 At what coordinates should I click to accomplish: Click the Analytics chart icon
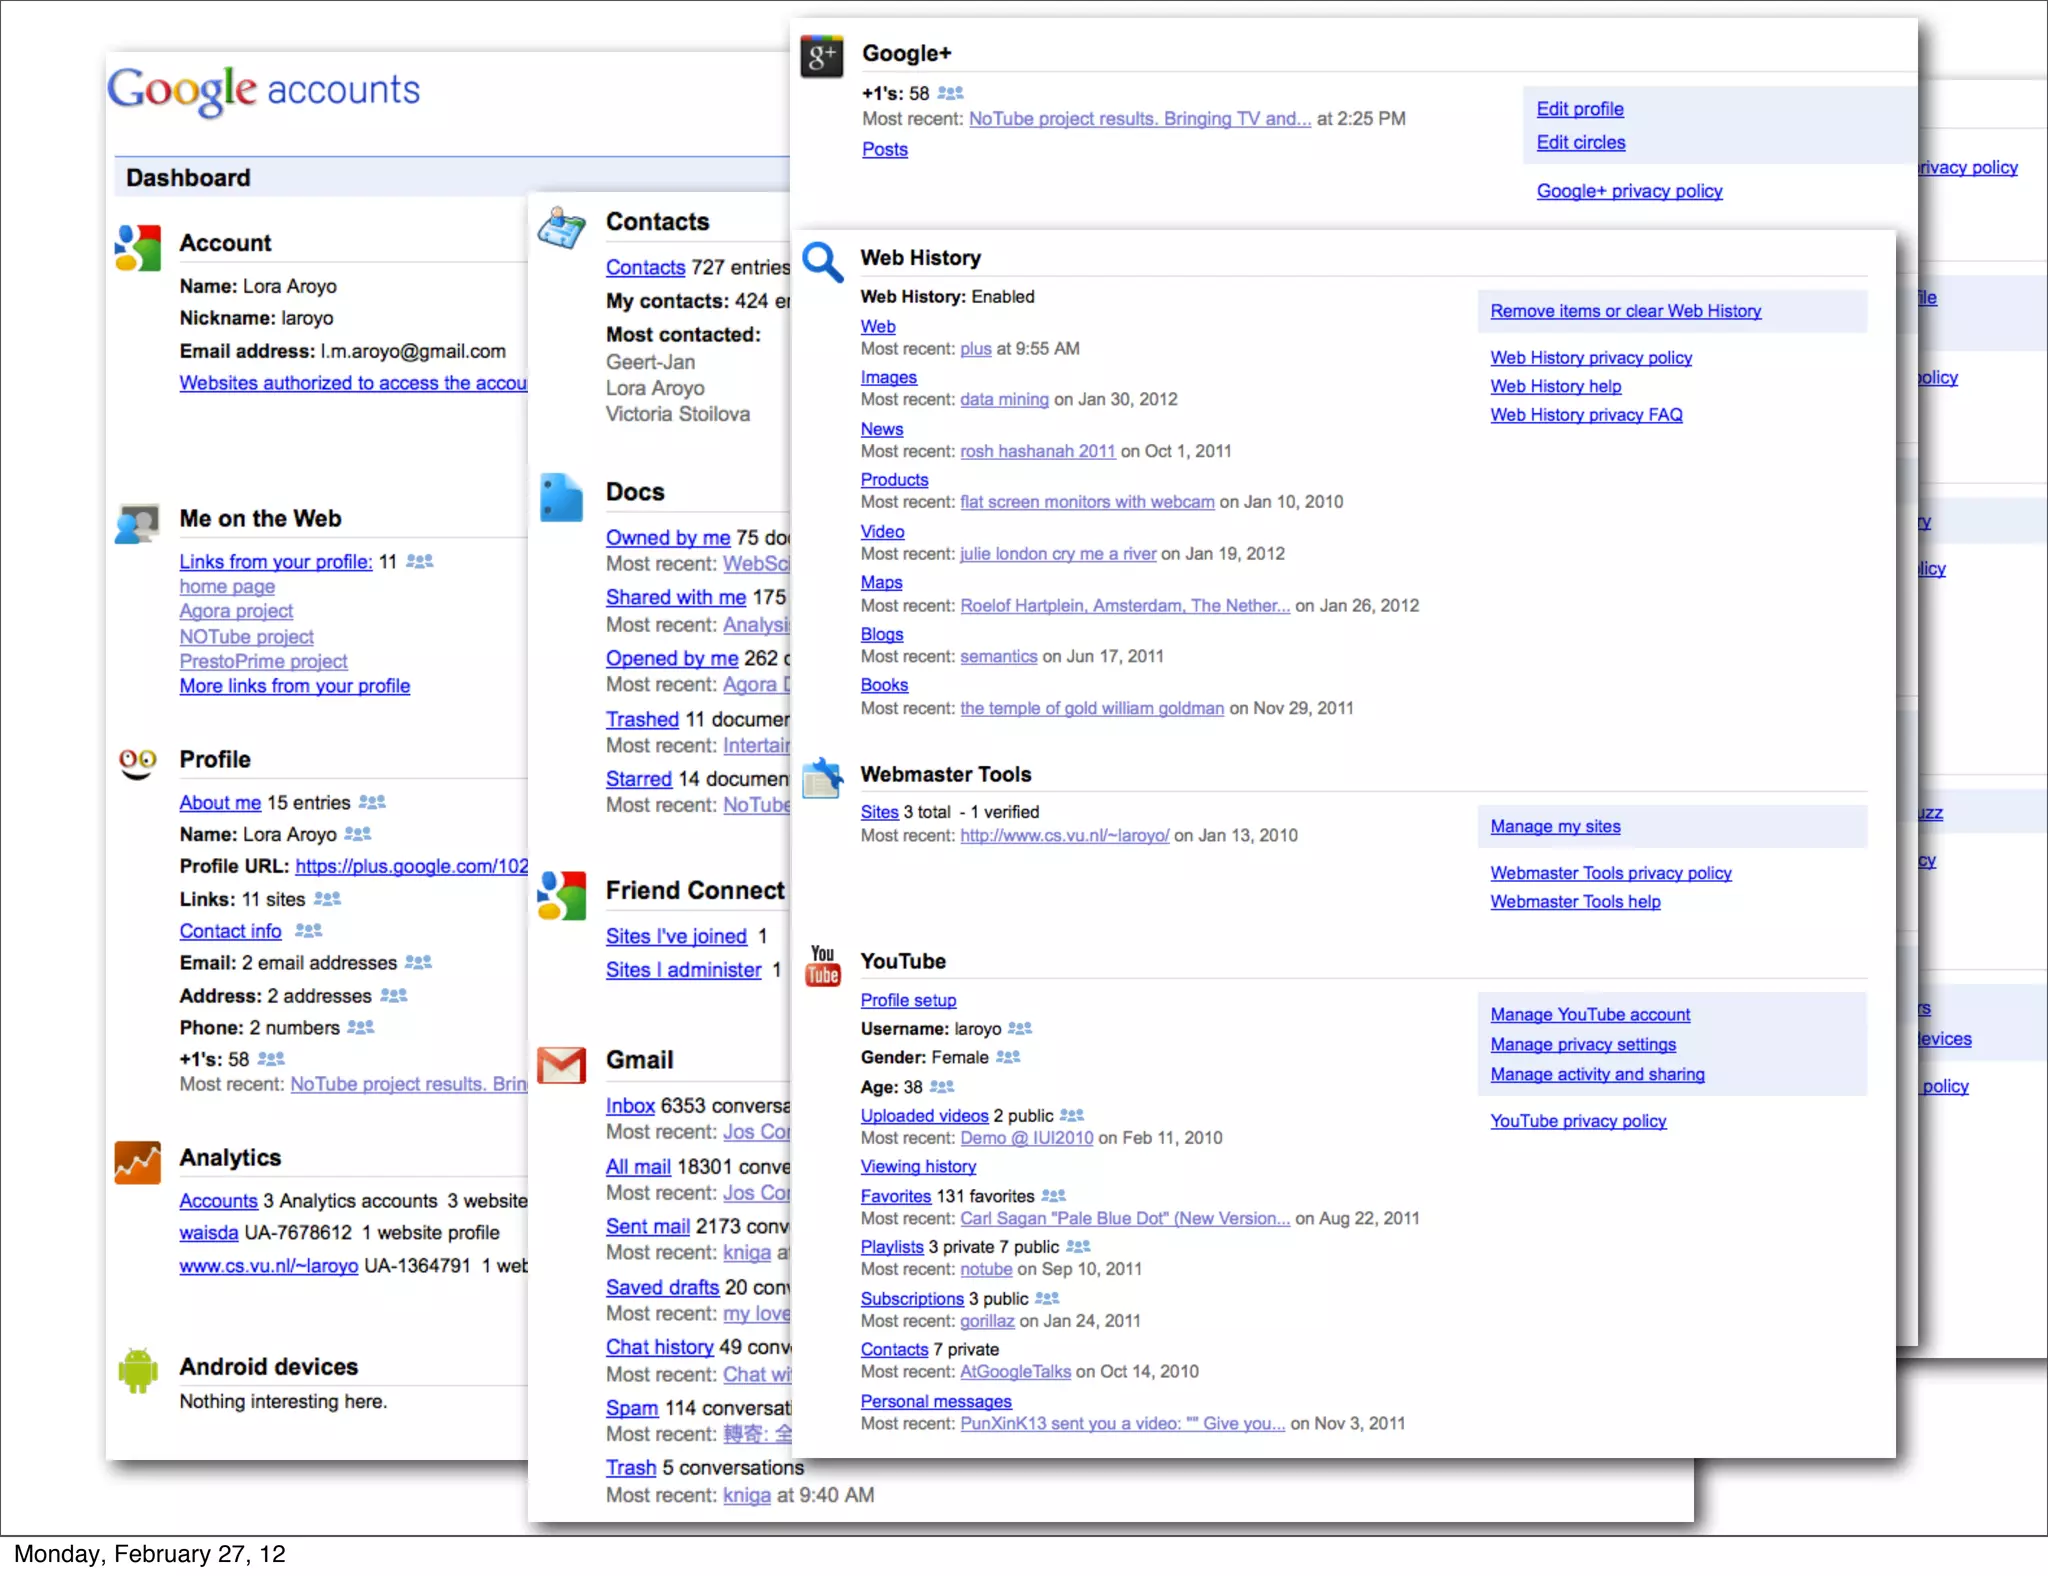click(x=138, y=1162)
